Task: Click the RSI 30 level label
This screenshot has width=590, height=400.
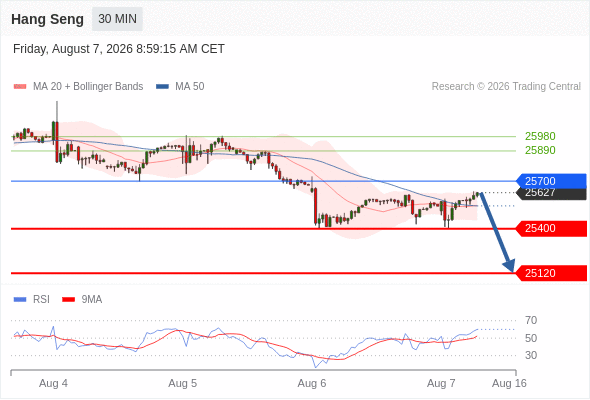Action: point(531,355)
